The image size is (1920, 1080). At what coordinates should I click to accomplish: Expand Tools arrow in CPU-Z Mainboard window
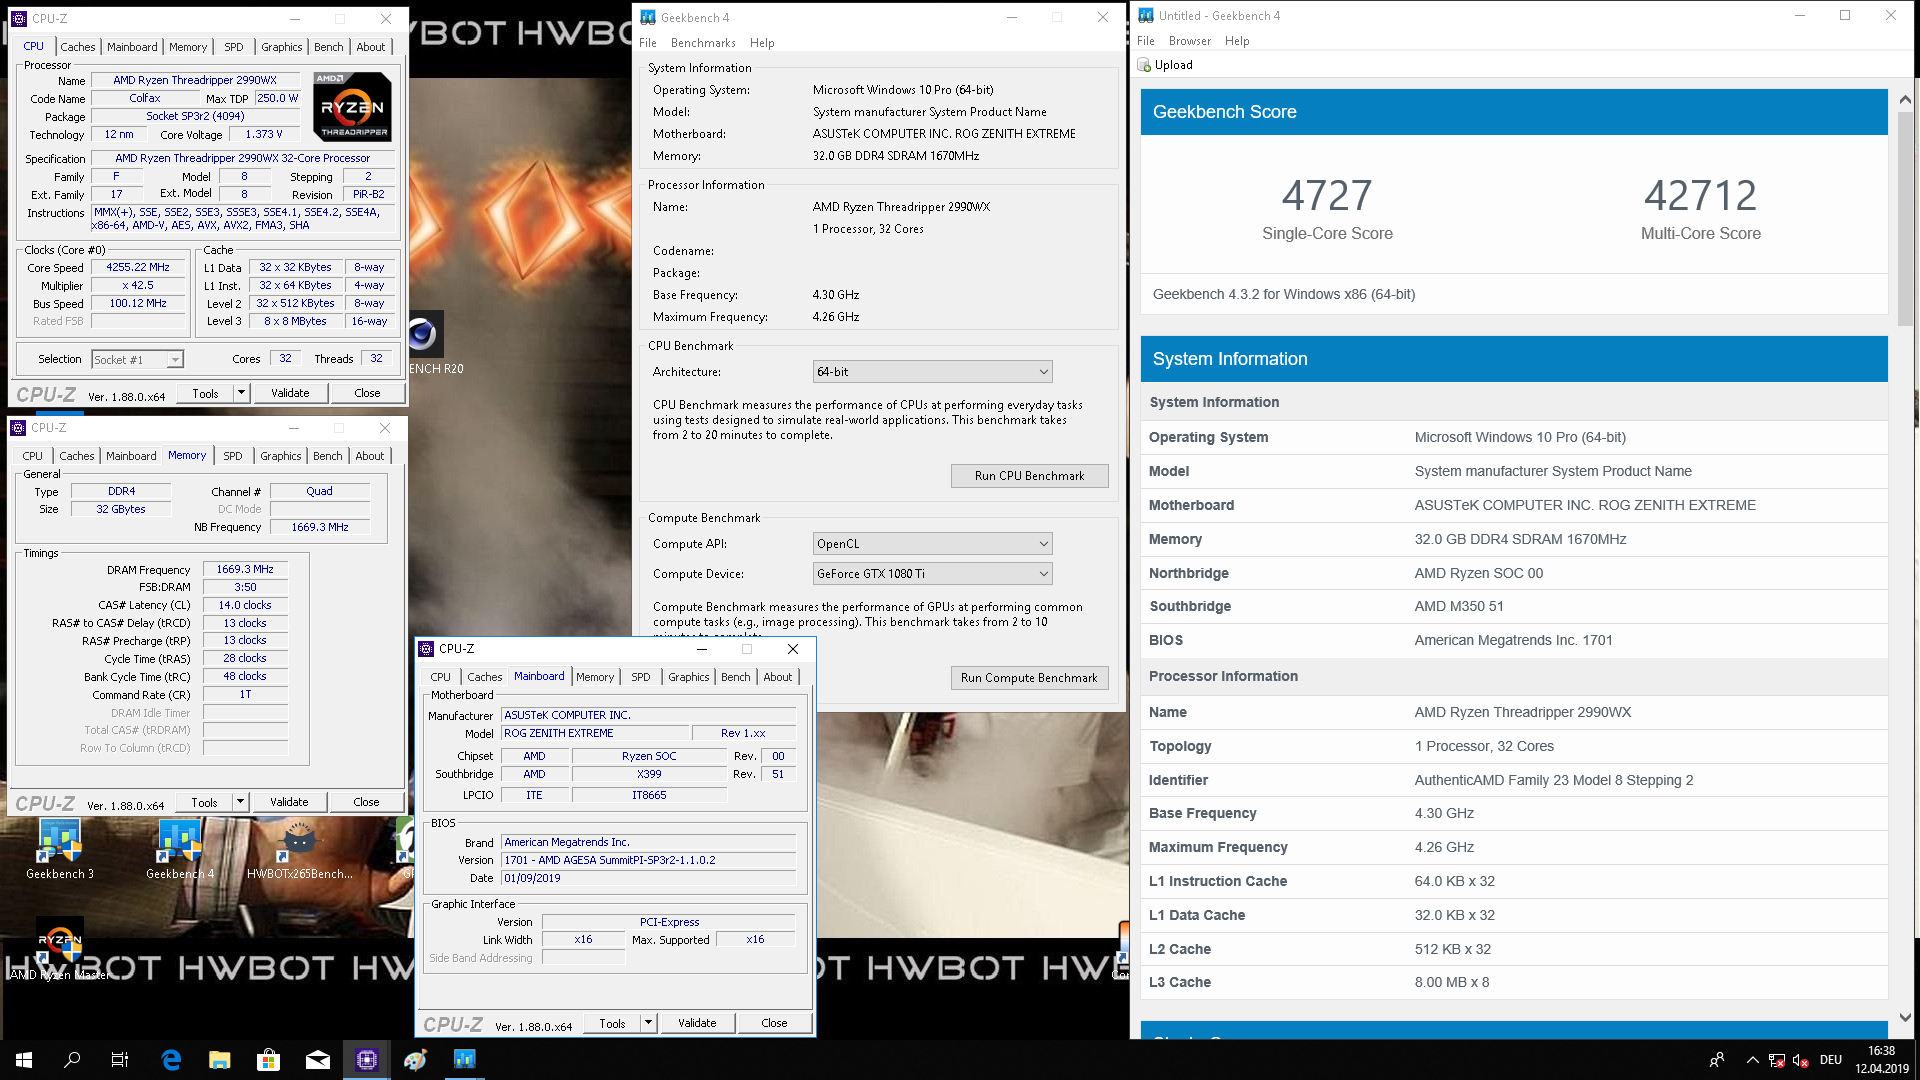[x=648, y=1023]
